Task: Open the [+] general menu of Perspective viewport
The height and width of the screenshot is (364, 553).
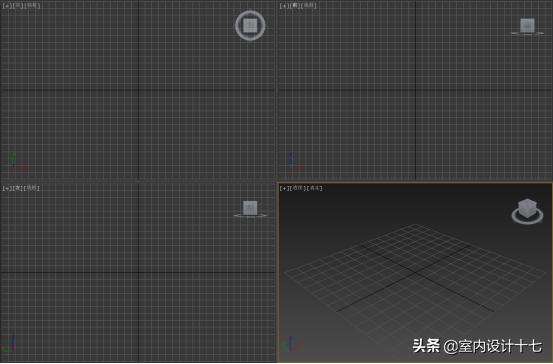Action: (x=284, y=188)
